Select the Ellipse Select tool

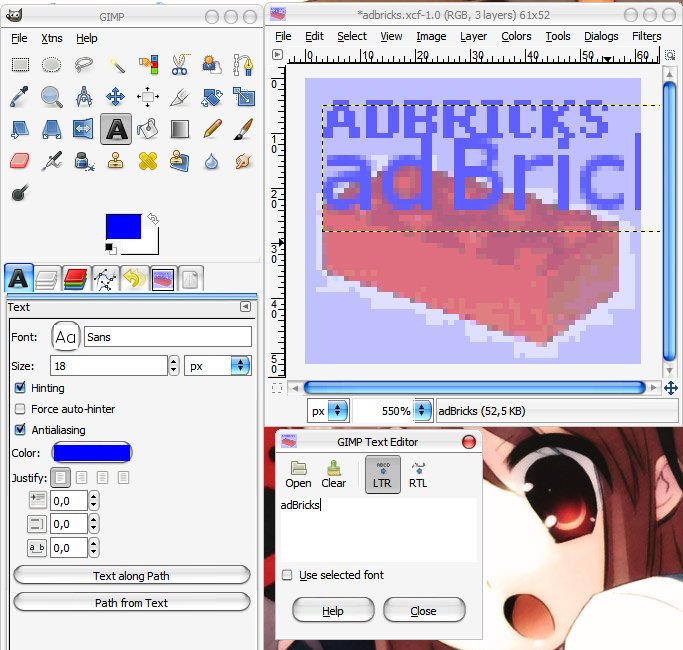pos(51,65)
